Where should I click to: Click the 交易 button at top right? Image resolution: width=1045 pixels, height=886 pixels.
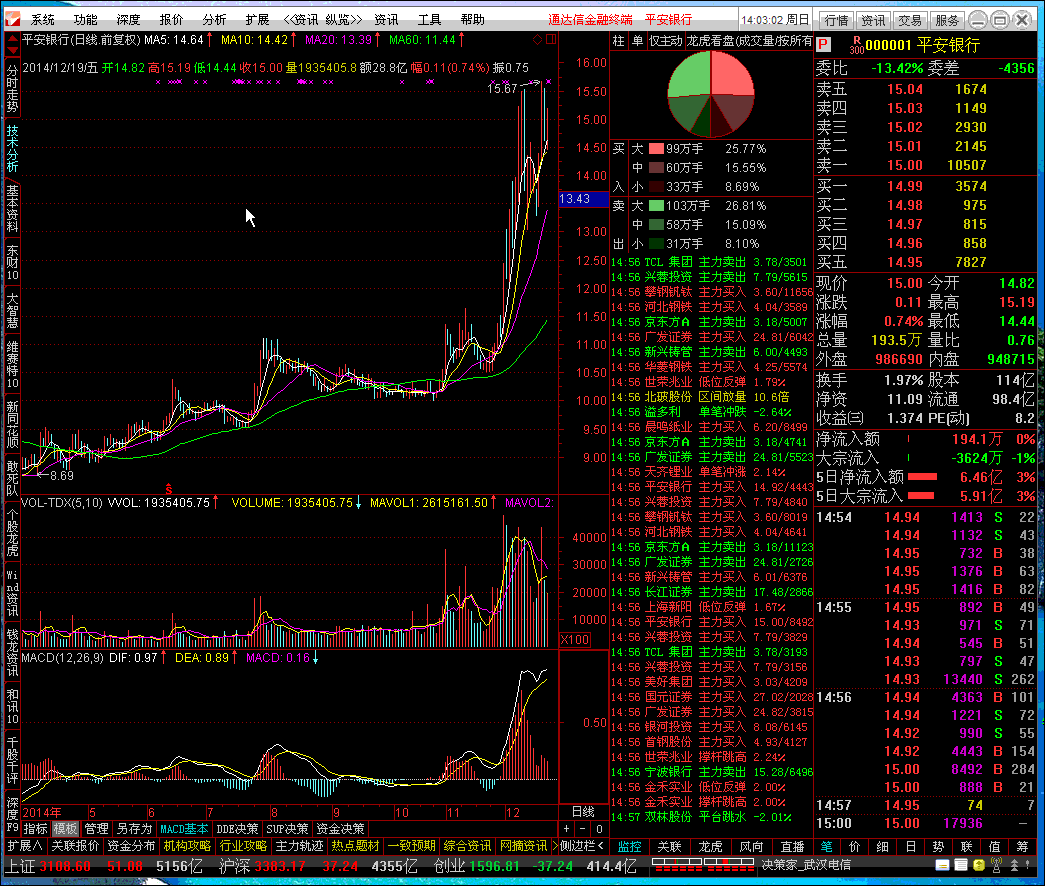pos(910,20)
